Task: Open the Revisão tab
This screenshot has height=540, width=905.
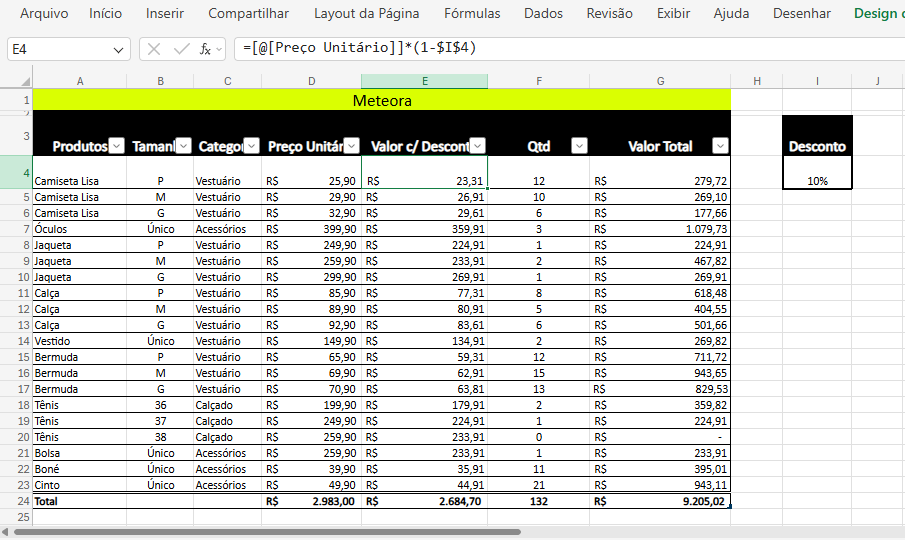Action: point(609,13)
